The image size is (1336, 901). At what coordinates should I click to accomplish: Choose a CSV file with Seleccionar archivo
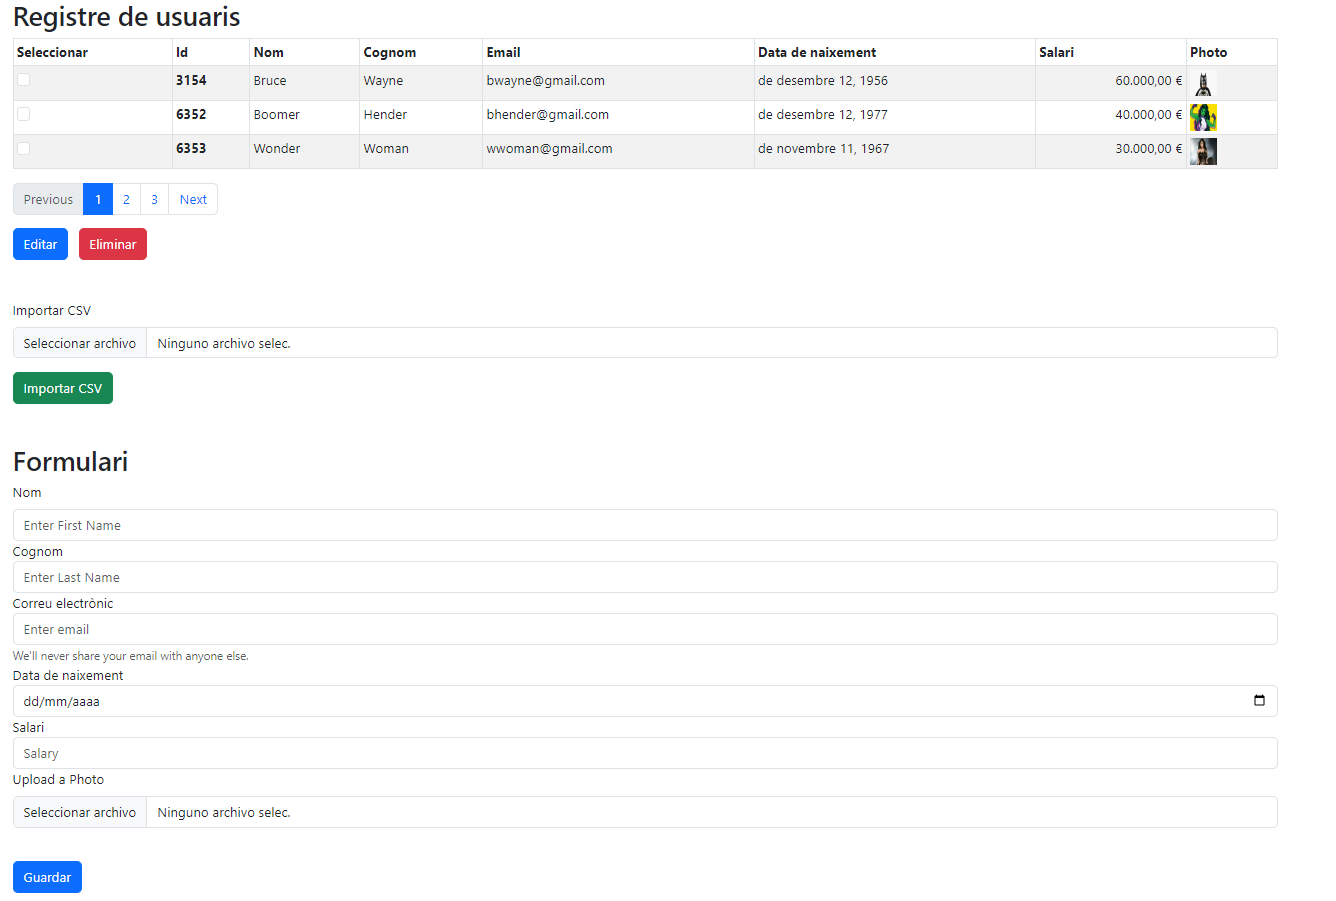point(80,343)
